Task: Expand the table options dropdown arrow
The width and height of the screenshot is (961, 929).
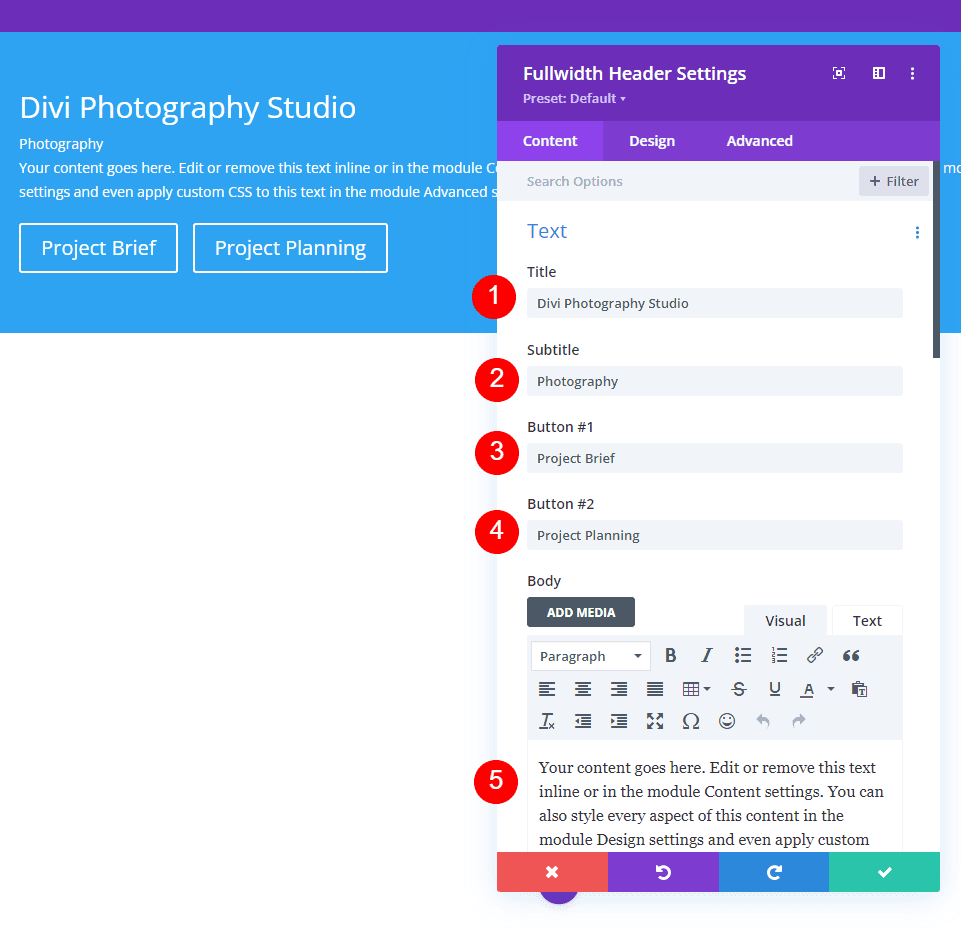Action: [x=703, y=689]
